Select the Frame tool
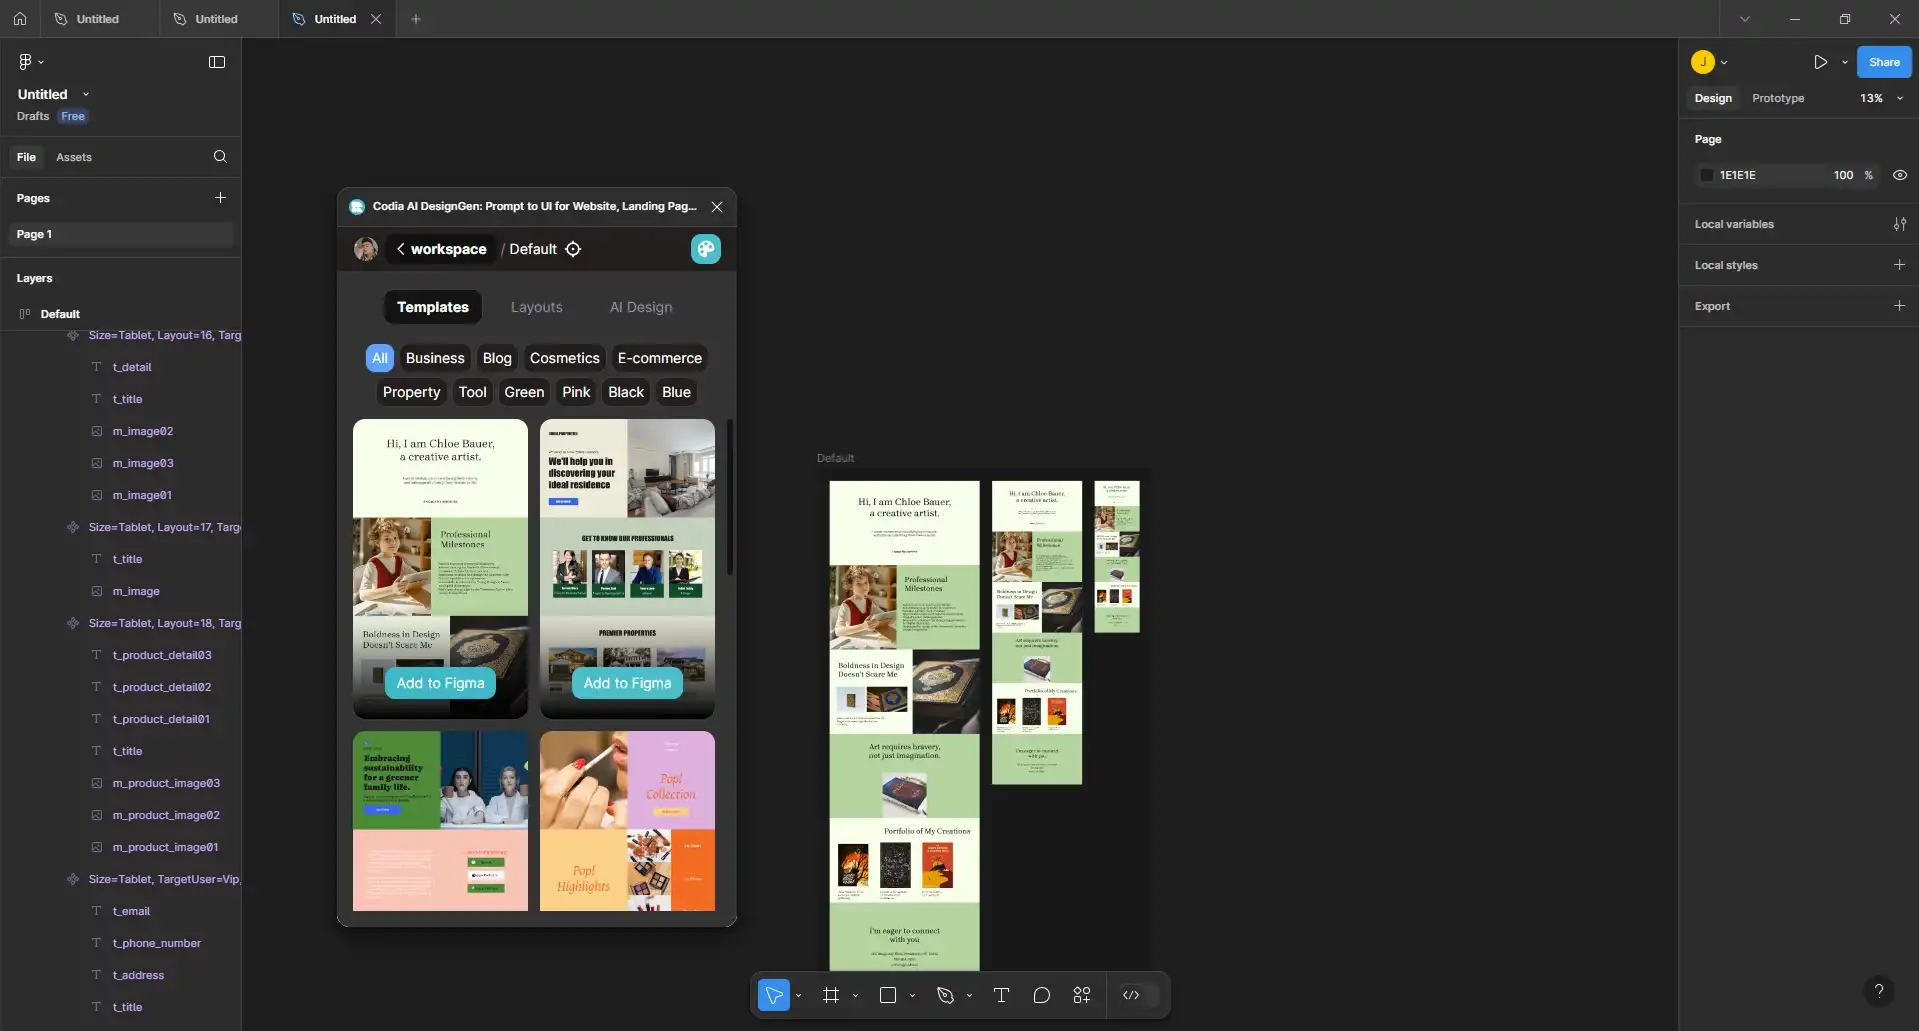 (x=831, y=995)
